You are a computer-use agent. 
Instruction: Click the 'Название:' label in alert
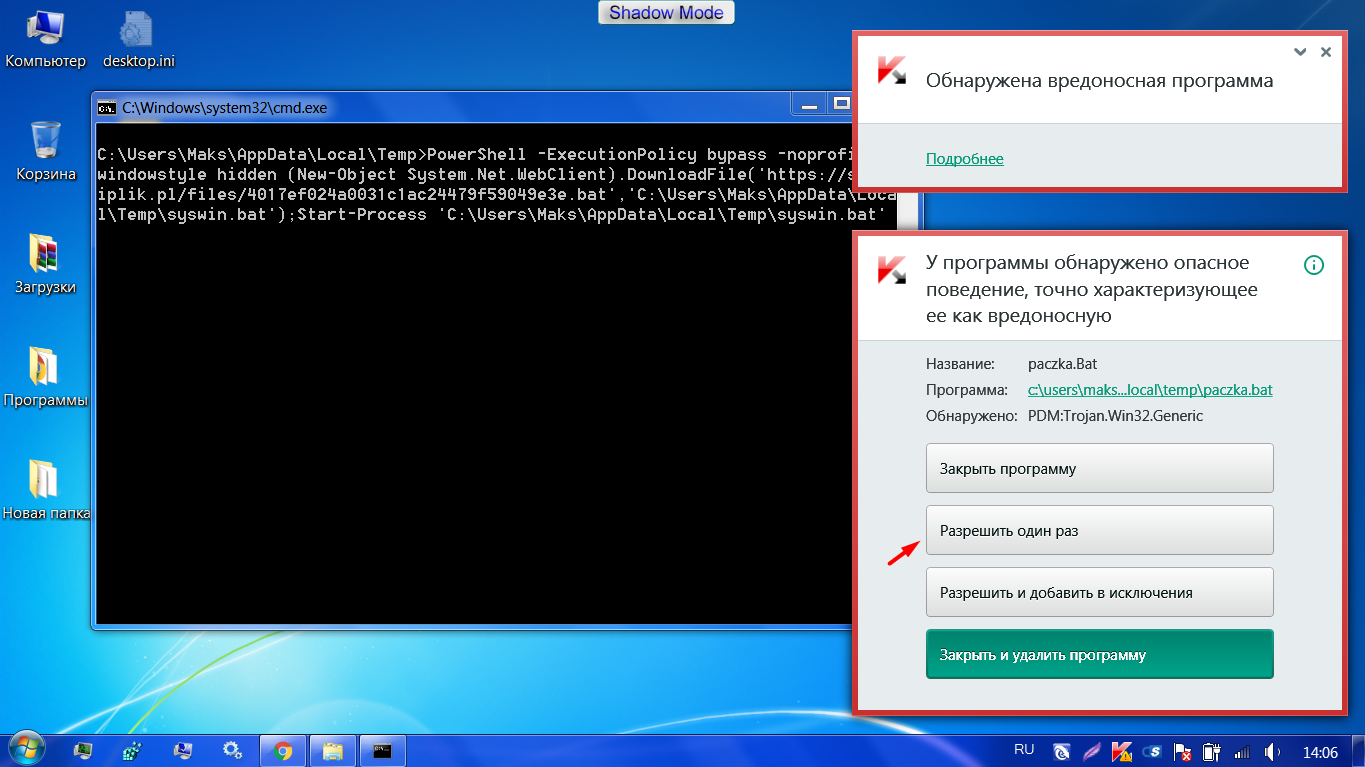960,365
